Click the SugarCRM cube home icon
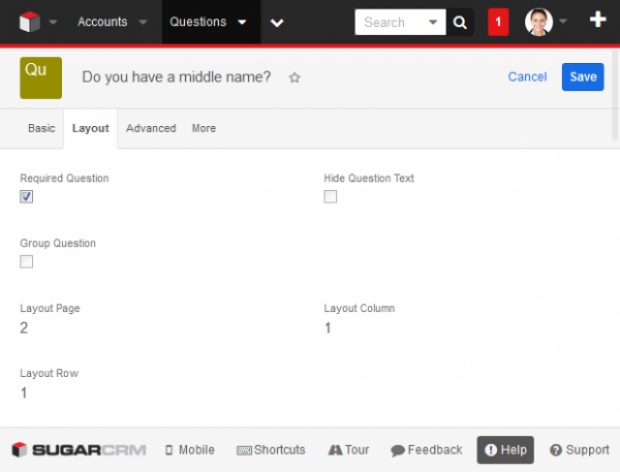The height and width of the screenshot is (472, 620). 30,22
